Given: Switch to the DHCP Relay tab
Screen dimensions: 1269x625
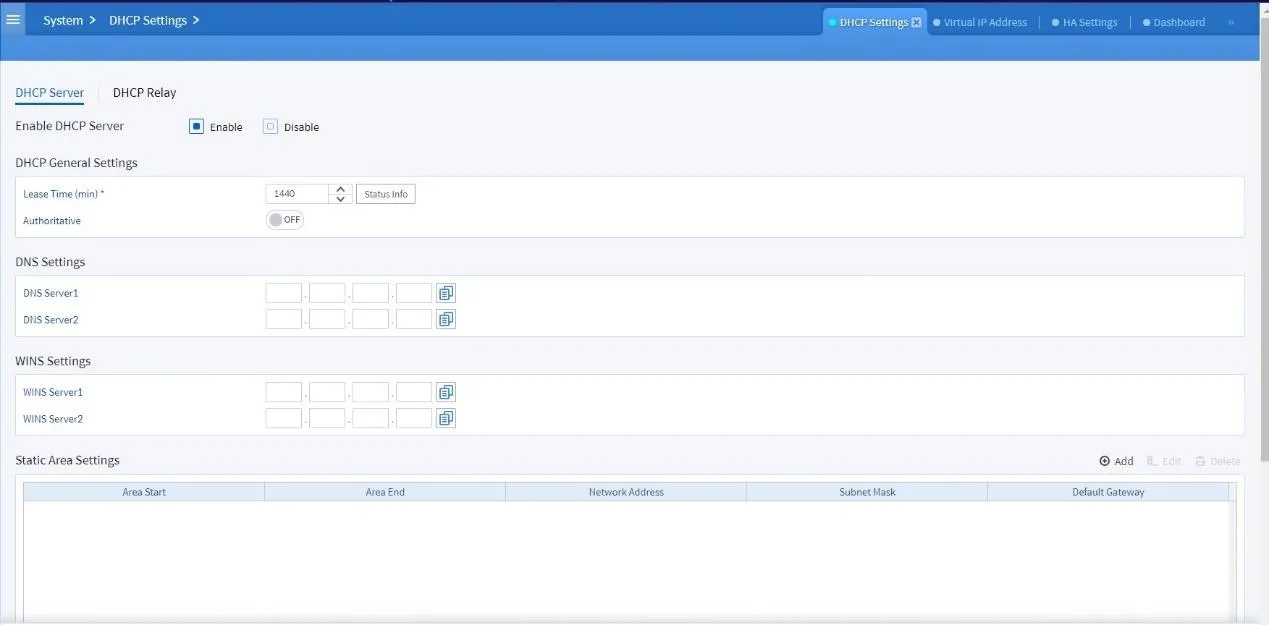Looking at the screenshot, I should (144, 92).
